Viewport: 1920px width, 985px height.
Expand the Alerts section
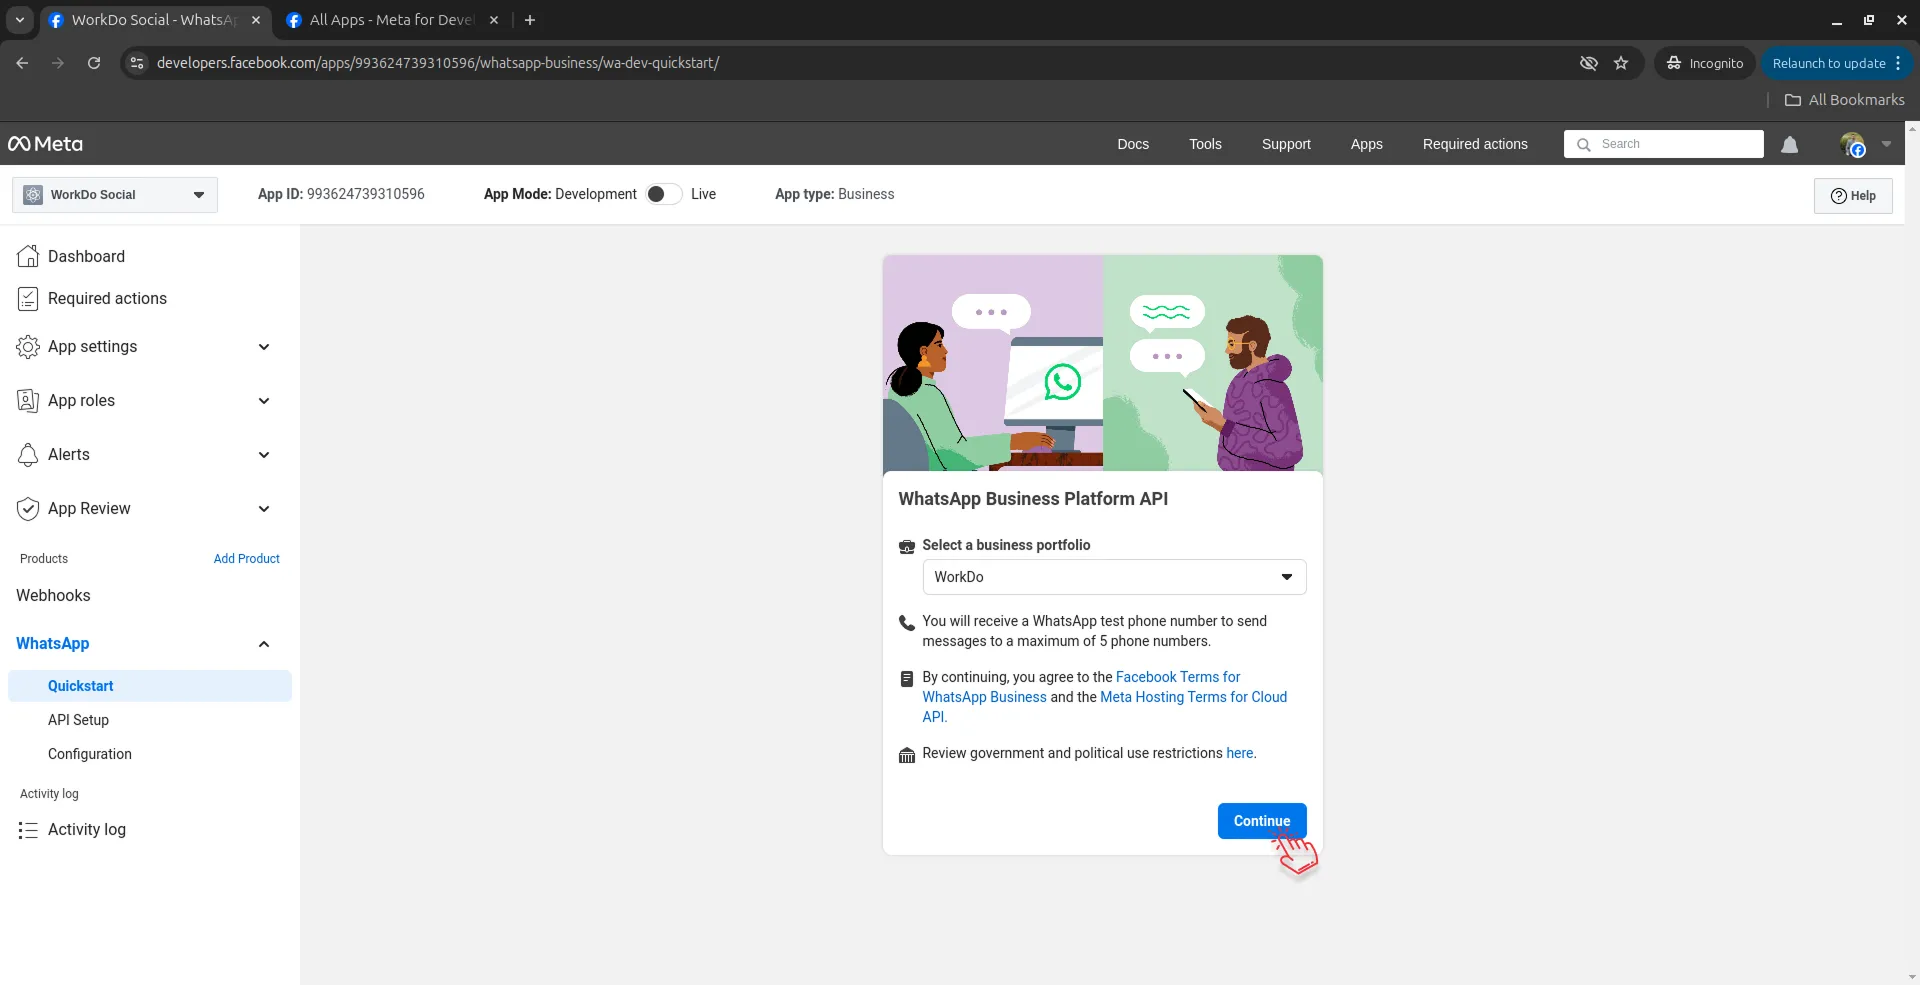(264, 455)
